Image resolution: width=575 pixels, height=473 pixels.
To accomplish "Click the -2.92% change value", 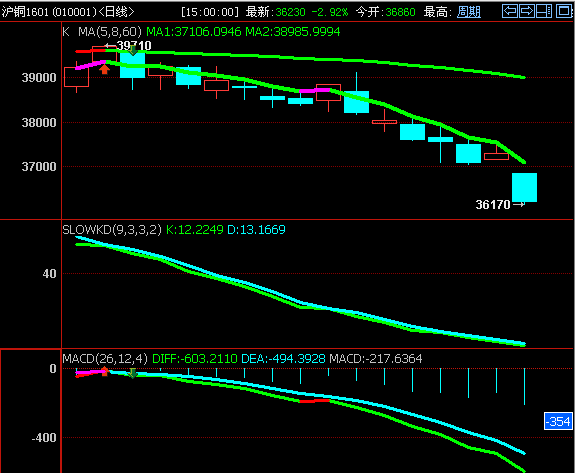I will click(330, 12).
